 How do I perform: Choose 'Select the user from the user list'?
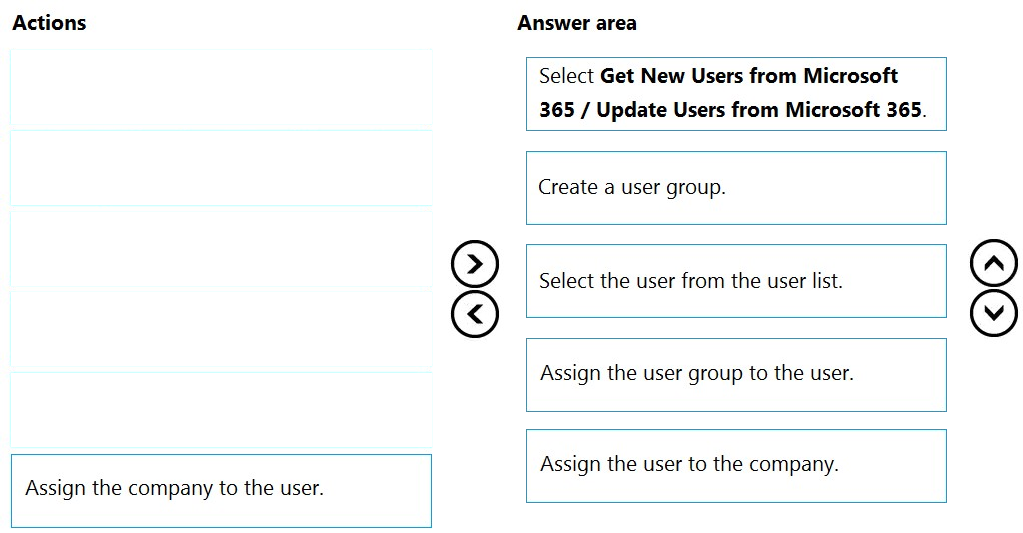point(736,281)
